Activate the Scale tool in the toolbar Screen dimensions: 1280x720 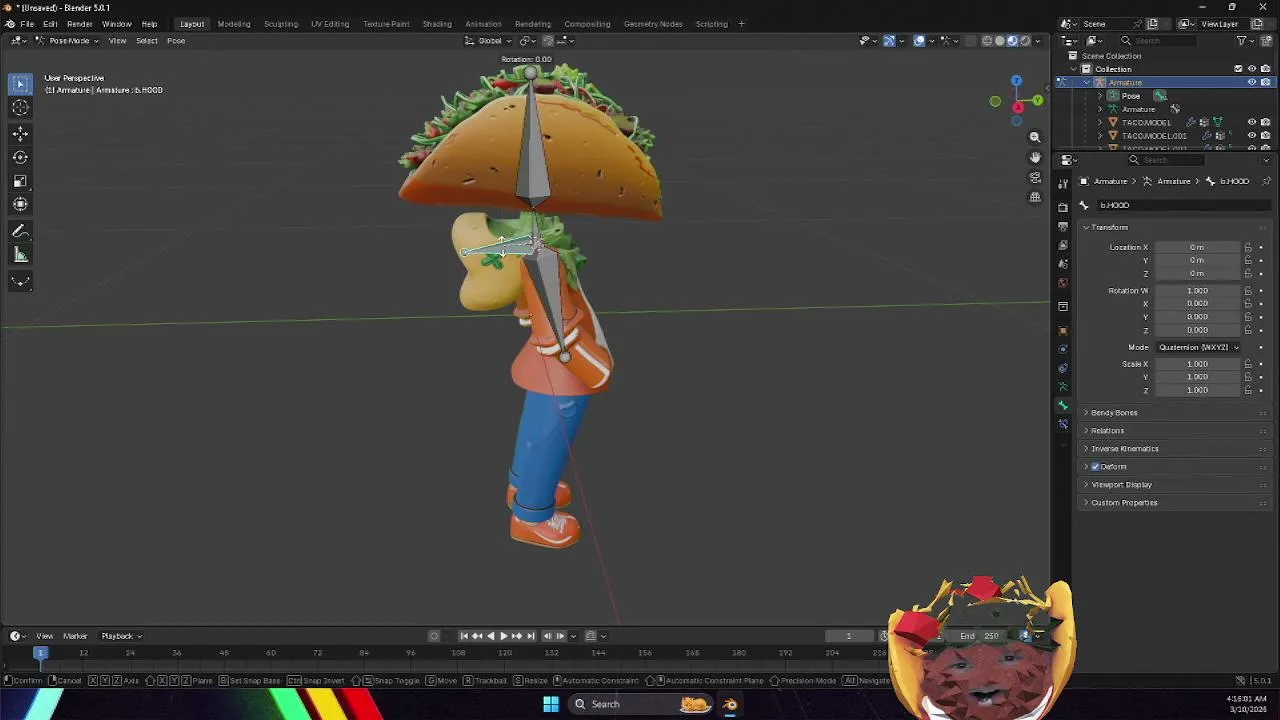pos(20,181)
